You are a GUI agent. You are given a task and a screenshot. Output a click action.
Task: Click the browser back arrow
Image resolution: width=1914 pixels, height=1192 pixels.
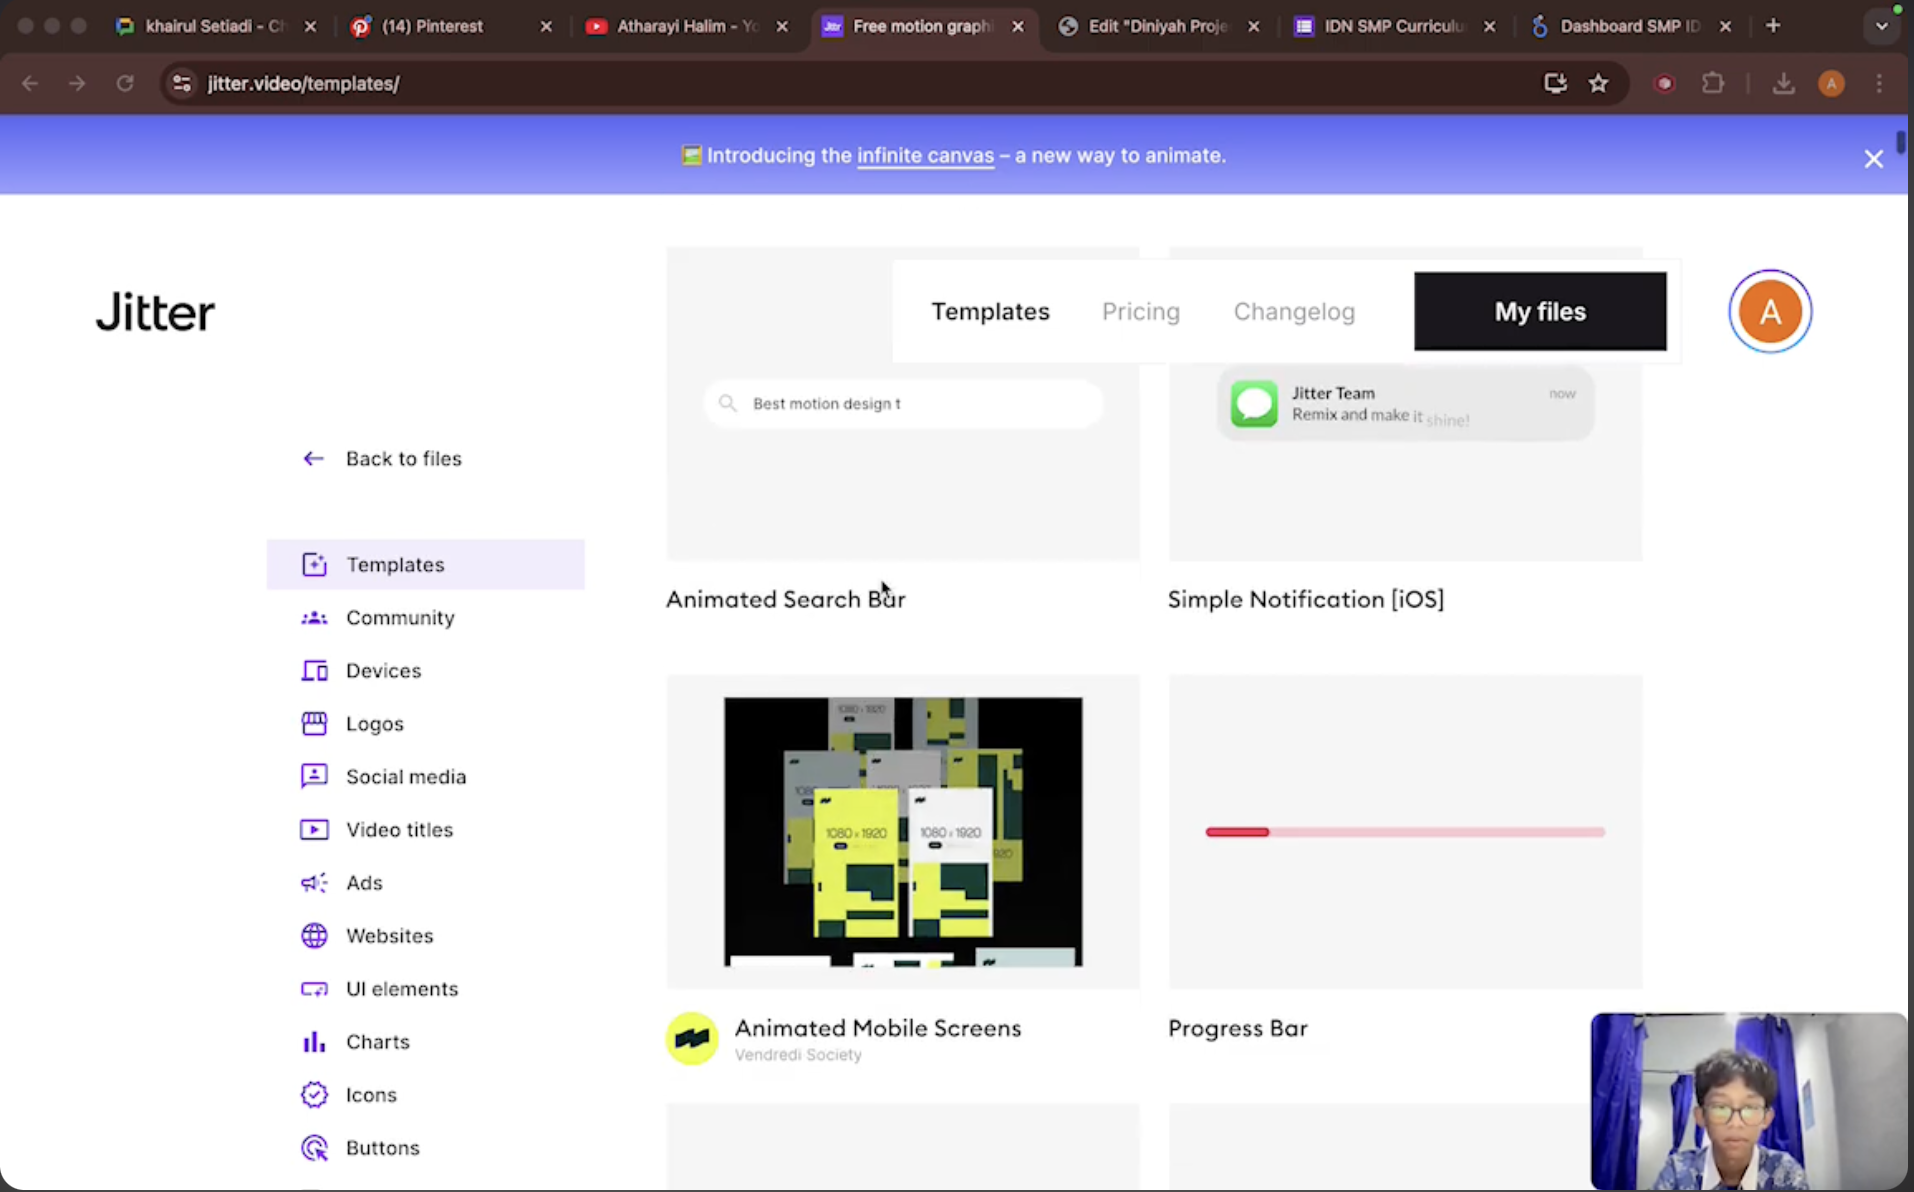(30, 83)
